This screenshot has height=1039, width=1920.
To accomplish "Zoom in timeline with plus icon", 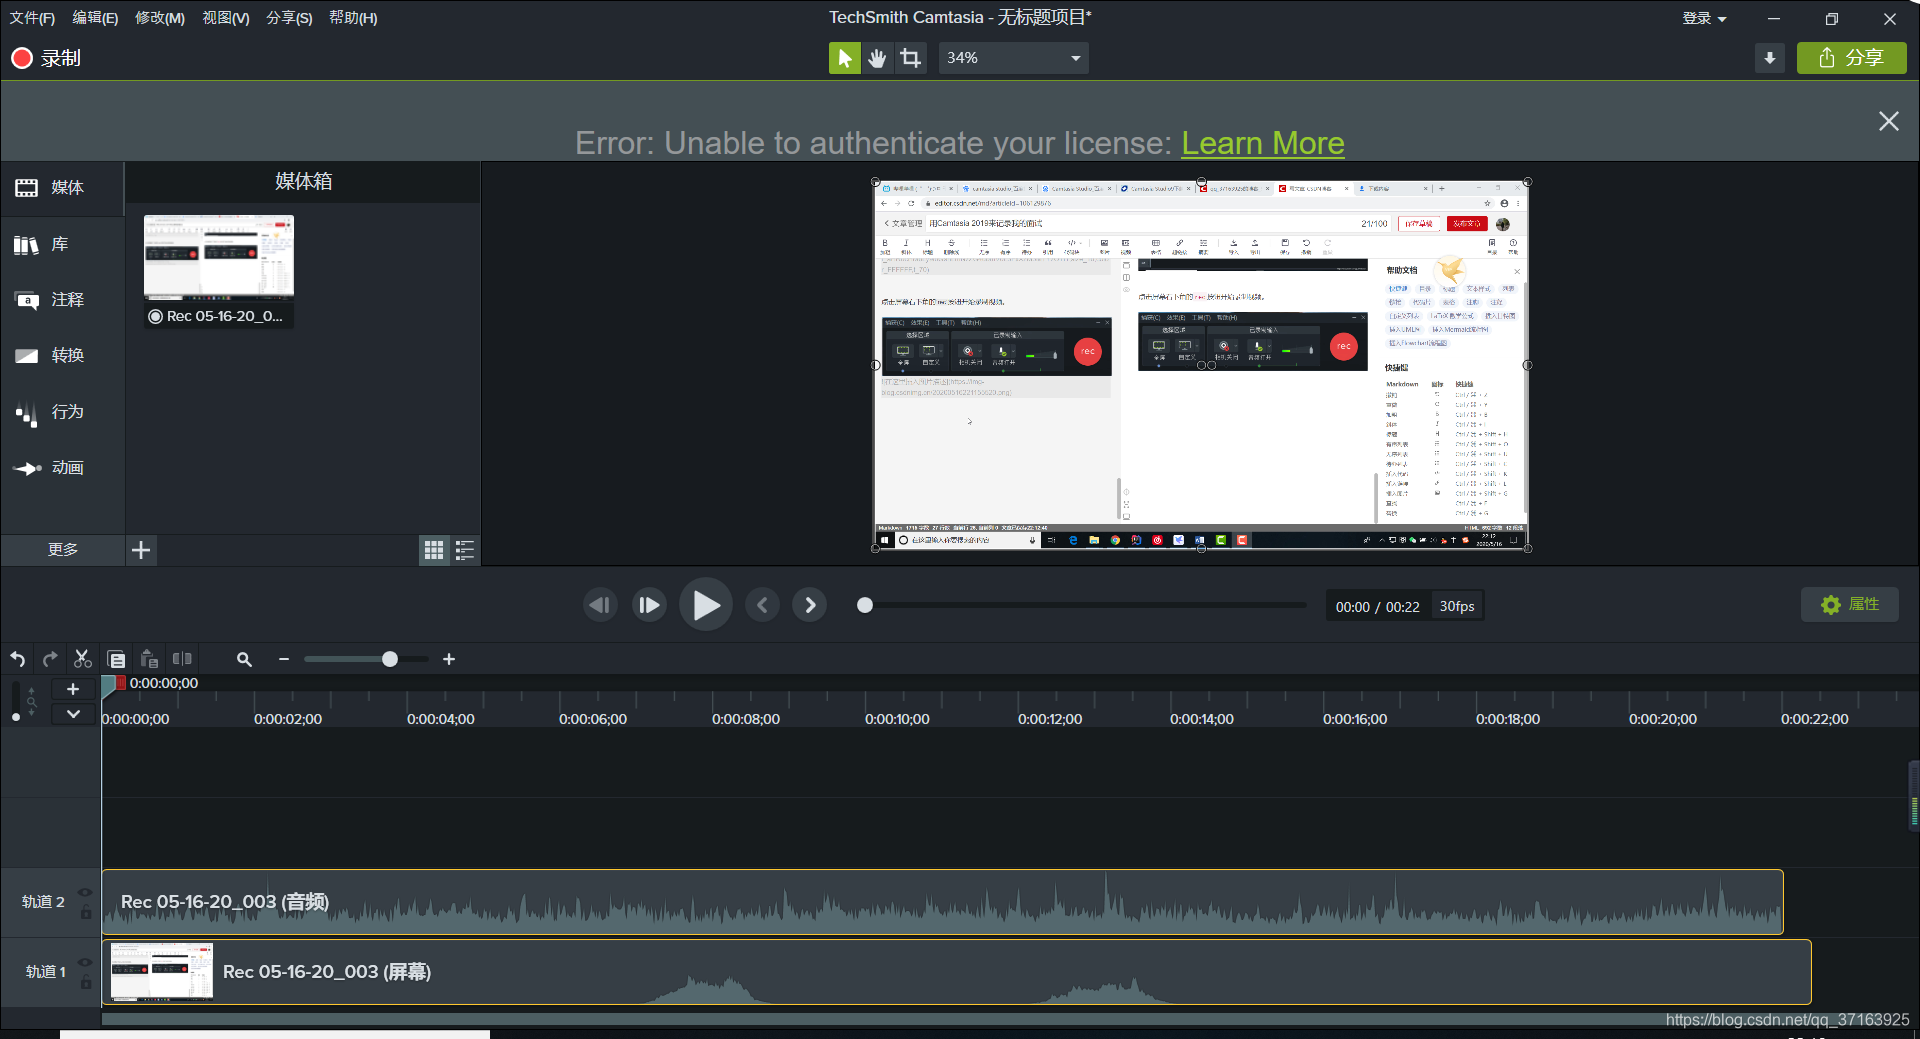I will pos(449,659).
